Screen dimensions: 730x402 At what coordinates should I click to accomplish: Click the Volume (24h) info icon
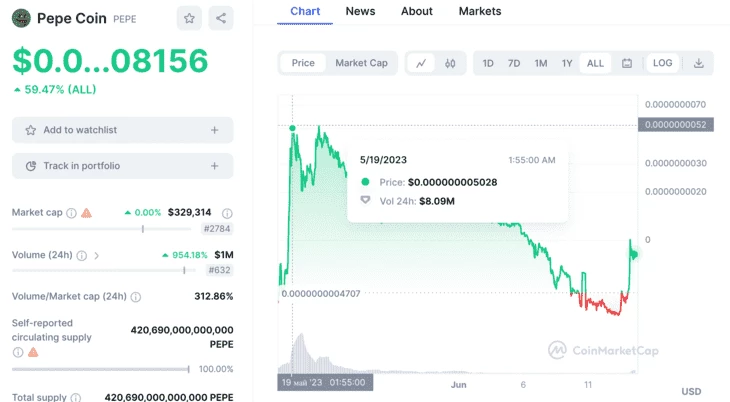81,255
